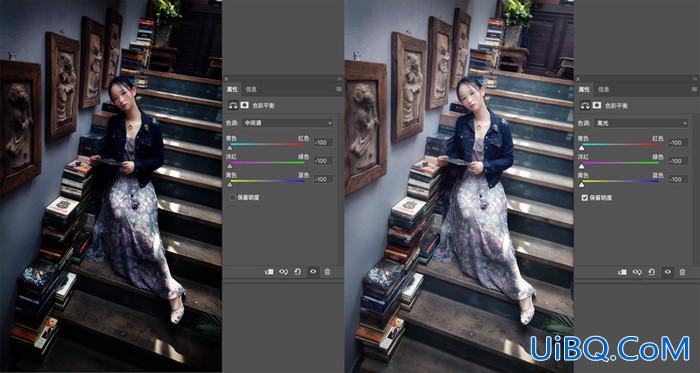
Task: Reset adjustment defaults in the right panel
Action: [x=652, y=271]
